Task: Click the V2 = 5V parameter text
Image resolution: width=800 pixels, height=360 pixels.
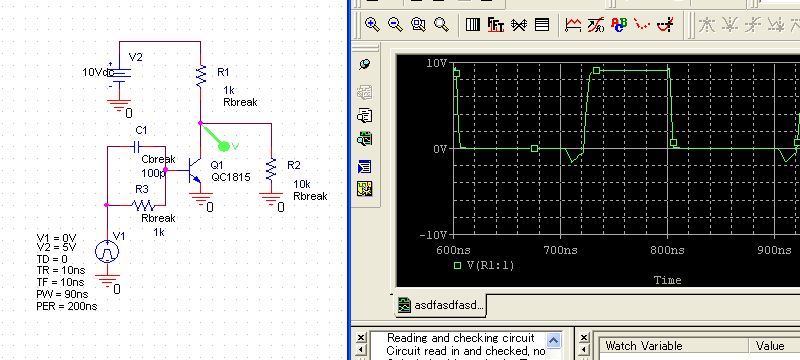Action: click(57, 248)
